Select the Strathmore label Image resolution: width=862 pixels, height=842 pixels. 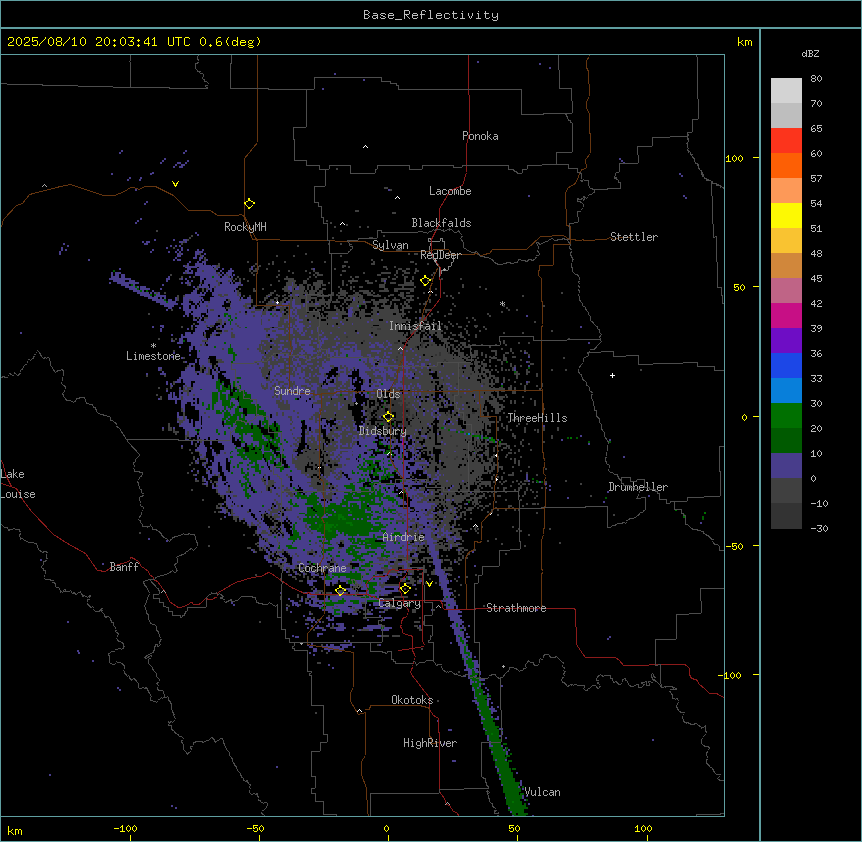click(x=516, y=608)
